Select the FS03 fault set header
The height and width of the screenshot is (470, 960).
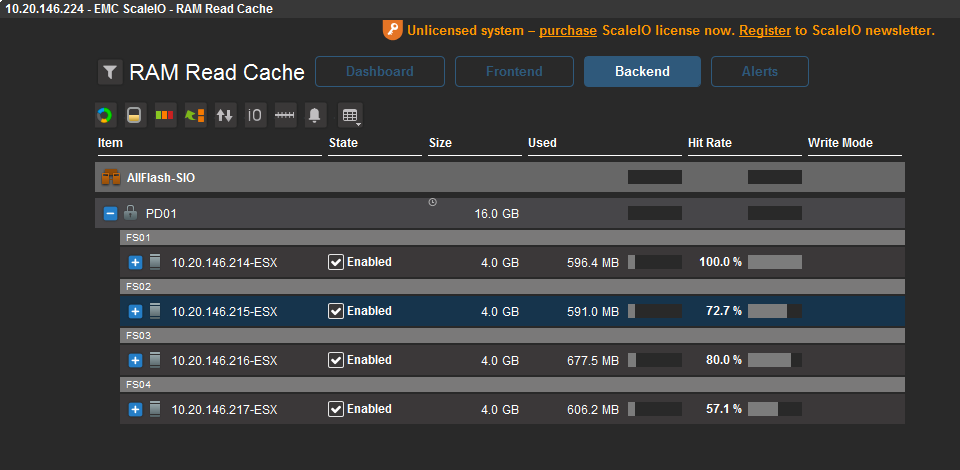coord(512,335)
